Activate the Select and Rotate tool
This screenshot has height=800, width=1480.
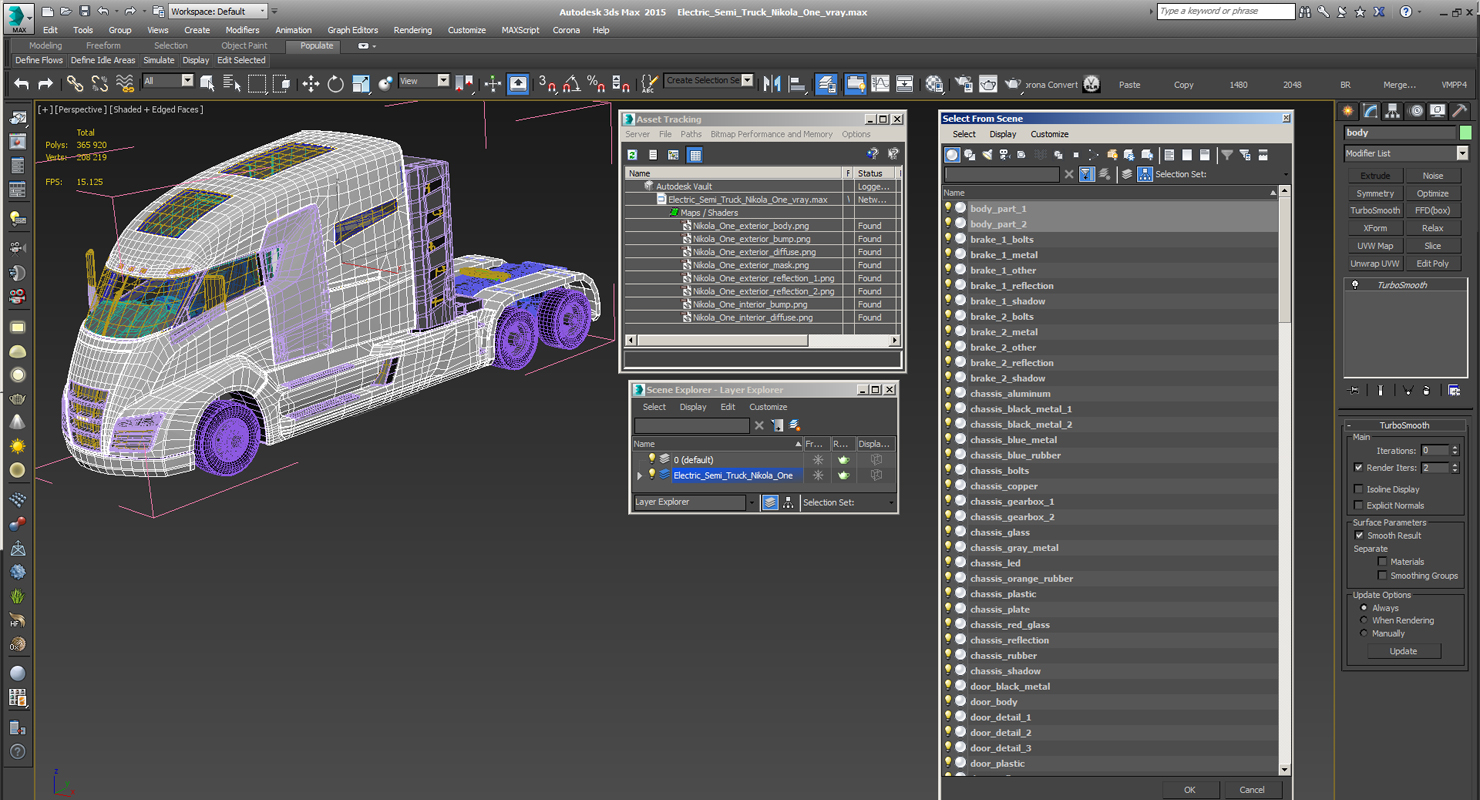[x=336, y=84]
